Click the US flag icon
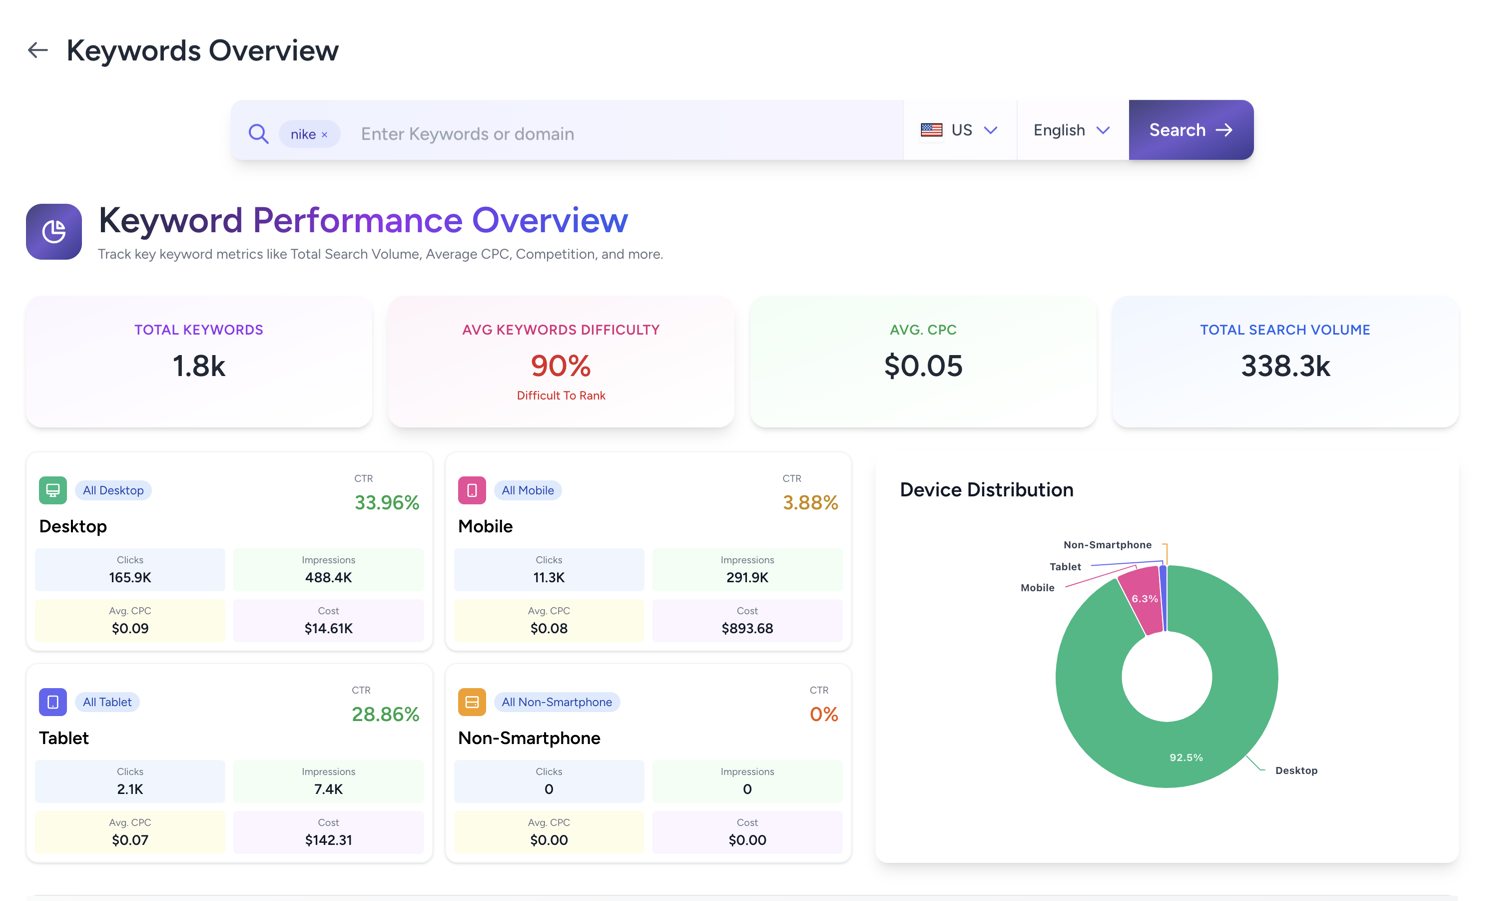The width and height of the screenshot is (1485, 901). 931,130
